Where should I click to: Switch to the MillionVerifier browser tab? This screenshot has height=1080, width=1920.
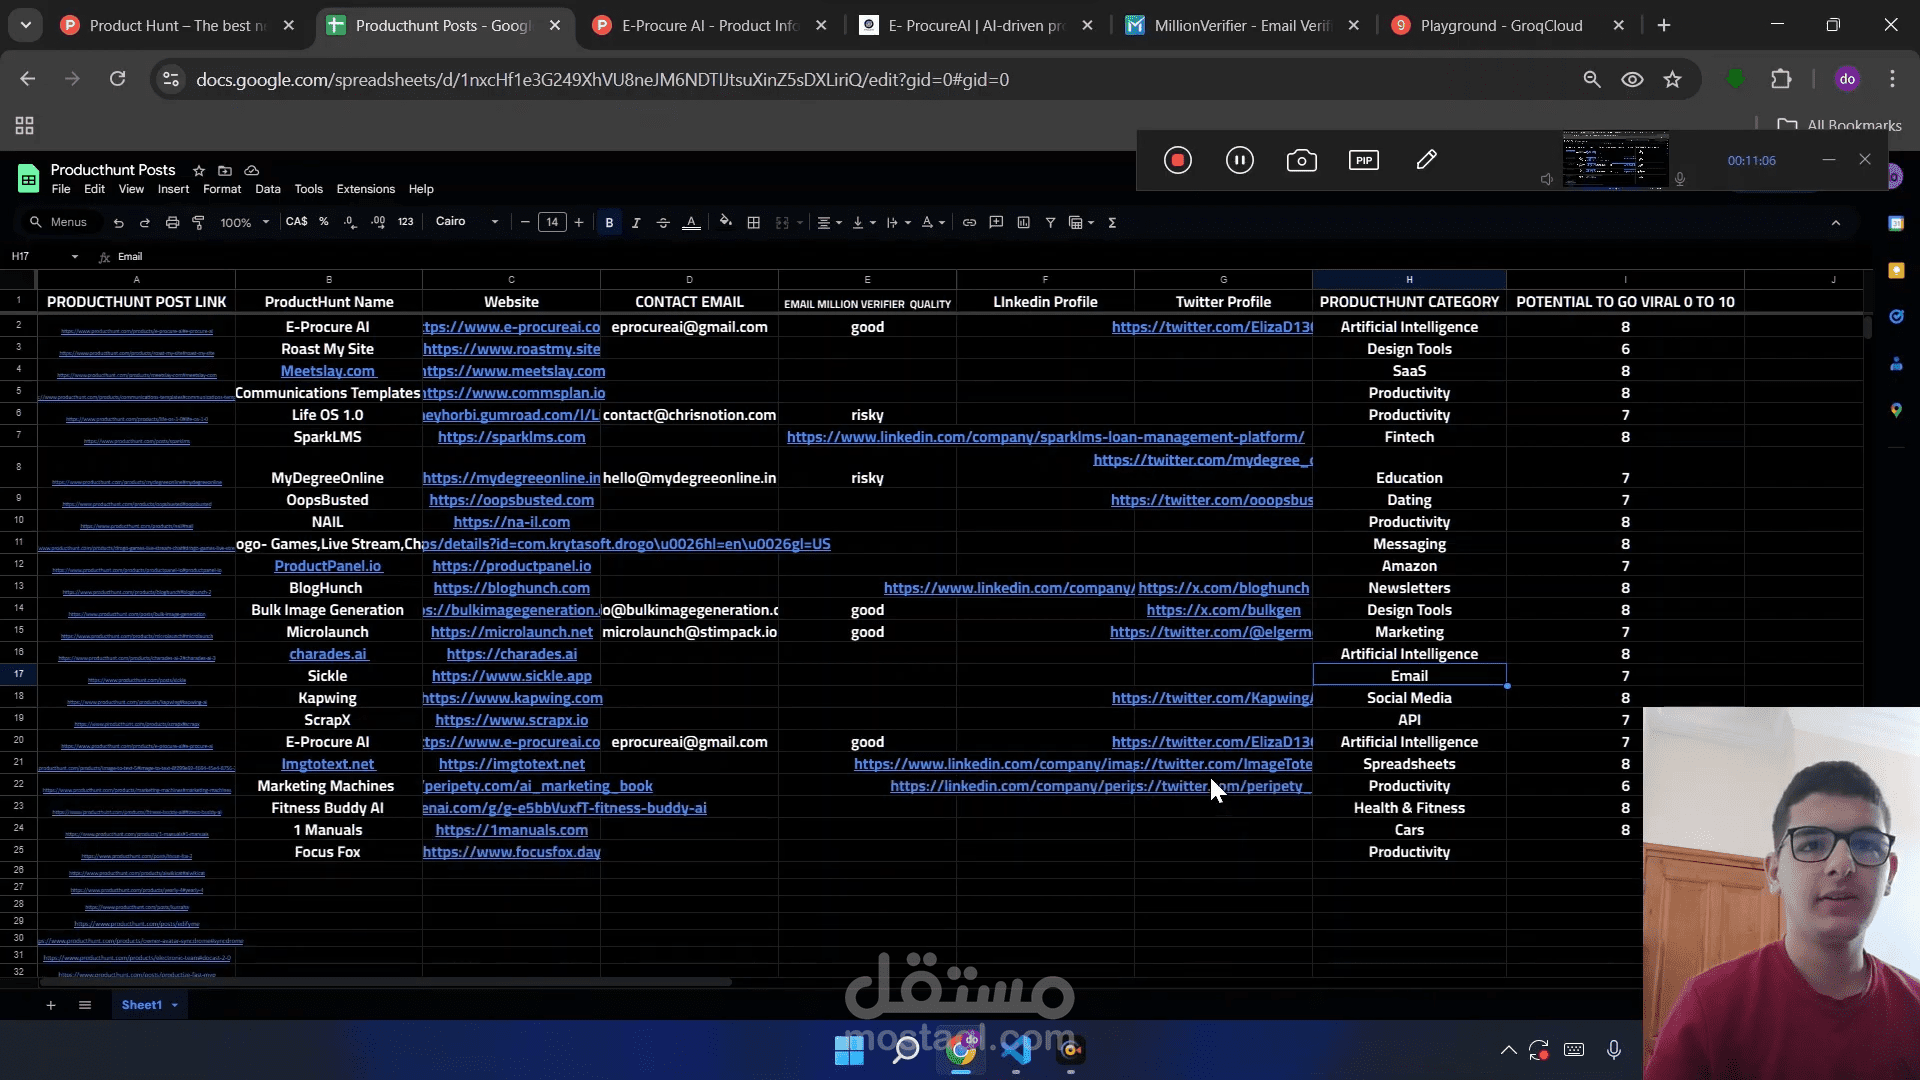click(x=1243, y=26)
